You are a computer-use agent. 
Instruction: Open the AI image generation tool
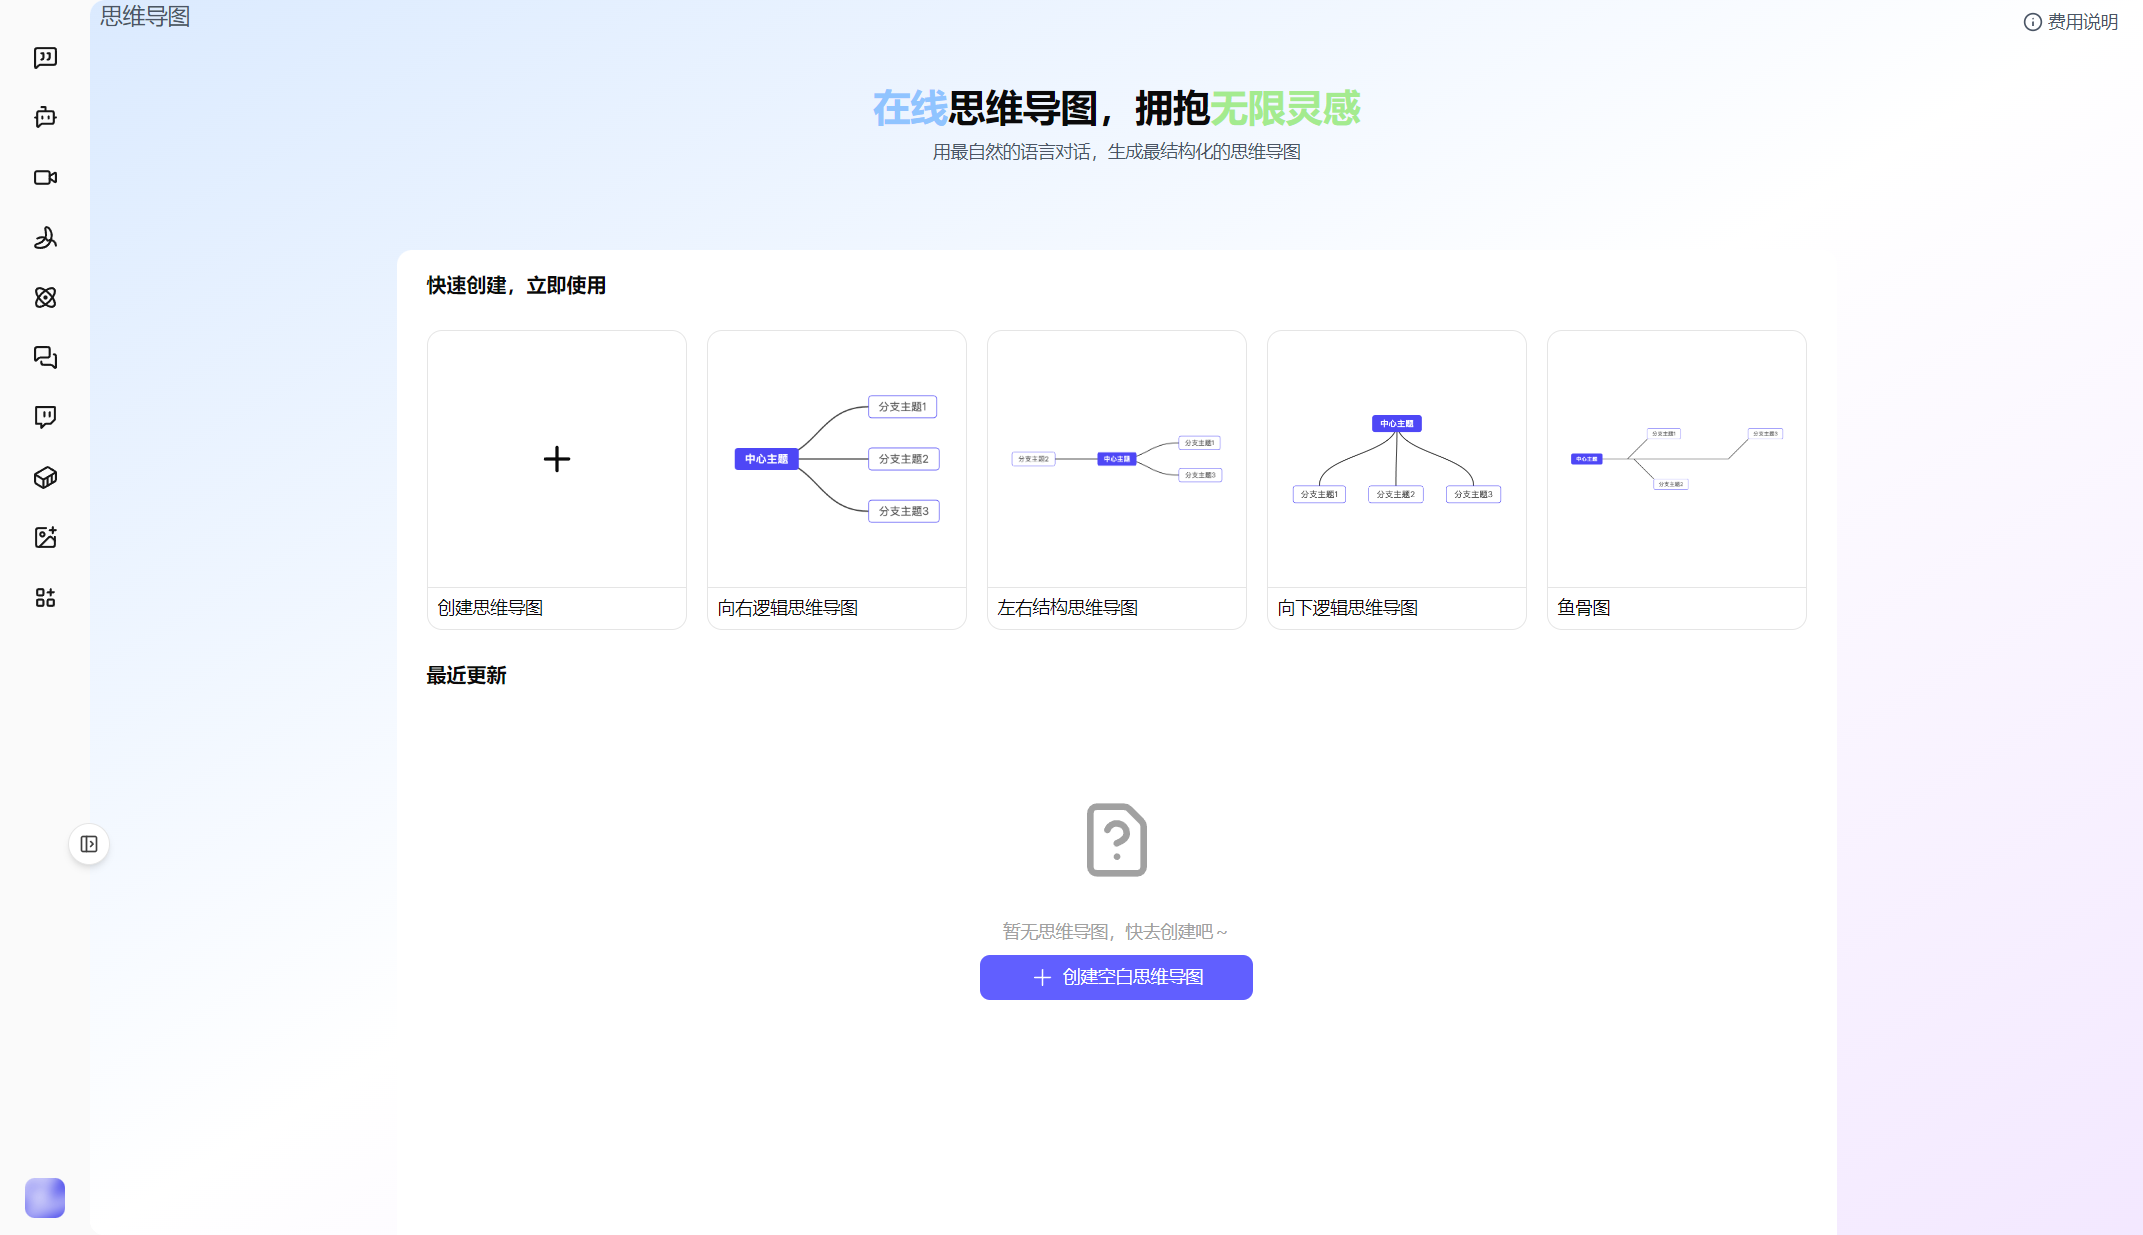pyautogui.click(x=44, y=537)
